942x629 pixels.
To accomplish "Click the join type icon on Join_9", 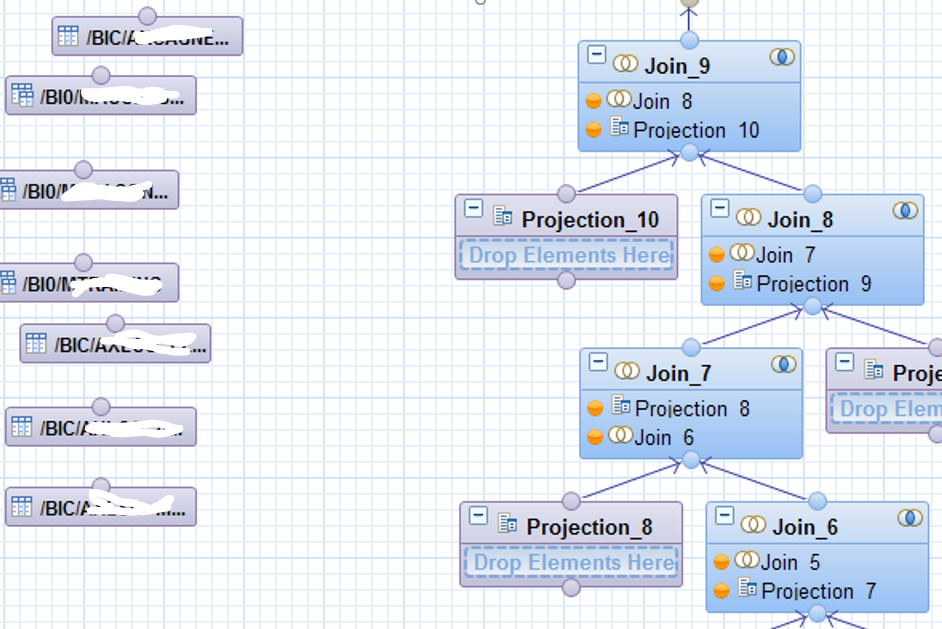I will pyautogui.click(x=782, y=57).
